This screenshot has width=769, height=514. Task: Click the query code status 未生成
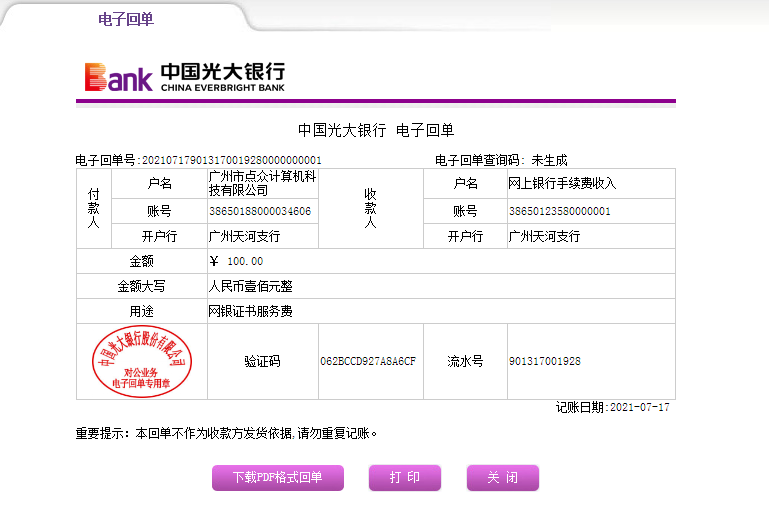click(x=549, y=160)
